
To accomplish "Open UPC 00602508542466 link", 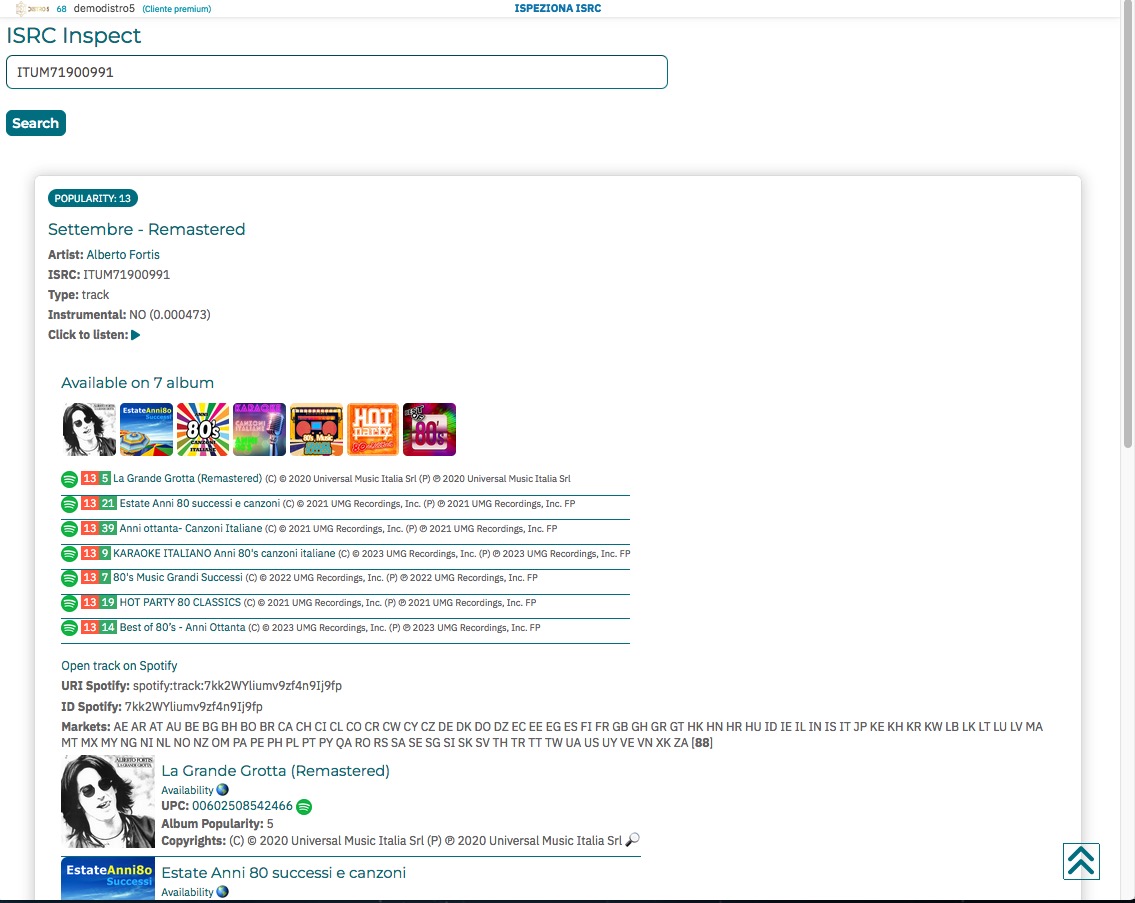I will click(x=242, y=806).
